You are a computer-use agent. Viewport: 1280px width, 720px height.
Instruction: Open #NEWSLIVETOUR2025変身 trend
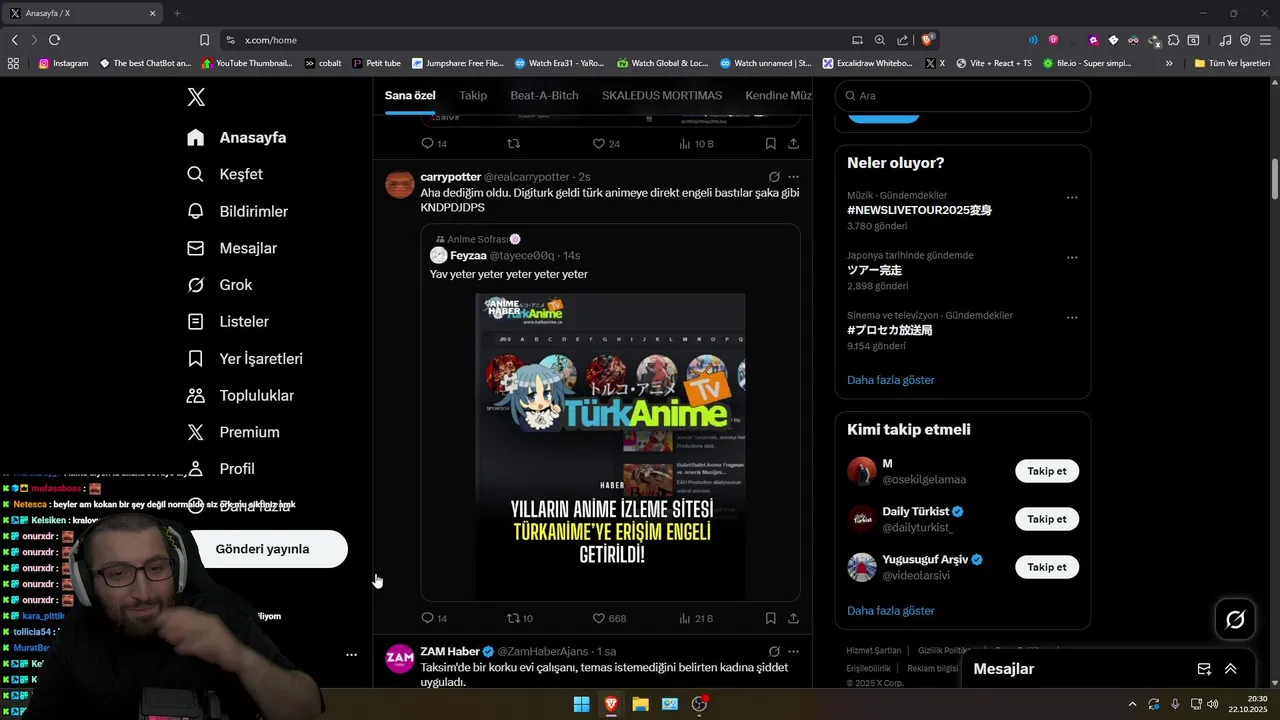tap(919, 211)
